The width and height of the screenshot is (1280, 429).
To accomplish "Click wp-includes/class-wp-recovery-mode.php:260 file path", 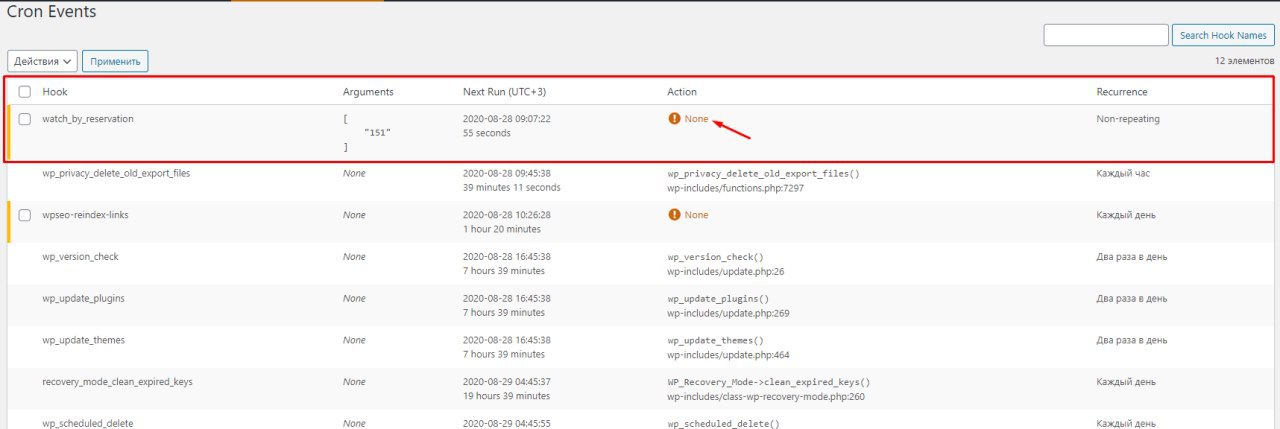I will (x=766, y=396).
